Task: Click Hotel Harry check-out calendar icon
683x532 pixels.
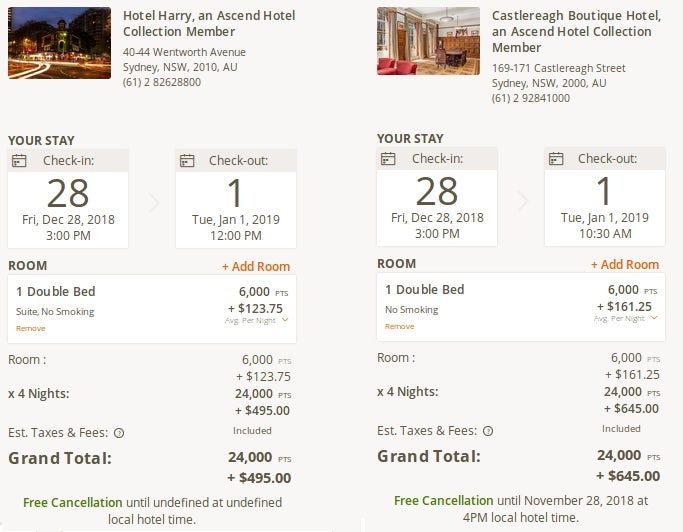Action: [x=187, y=161]
